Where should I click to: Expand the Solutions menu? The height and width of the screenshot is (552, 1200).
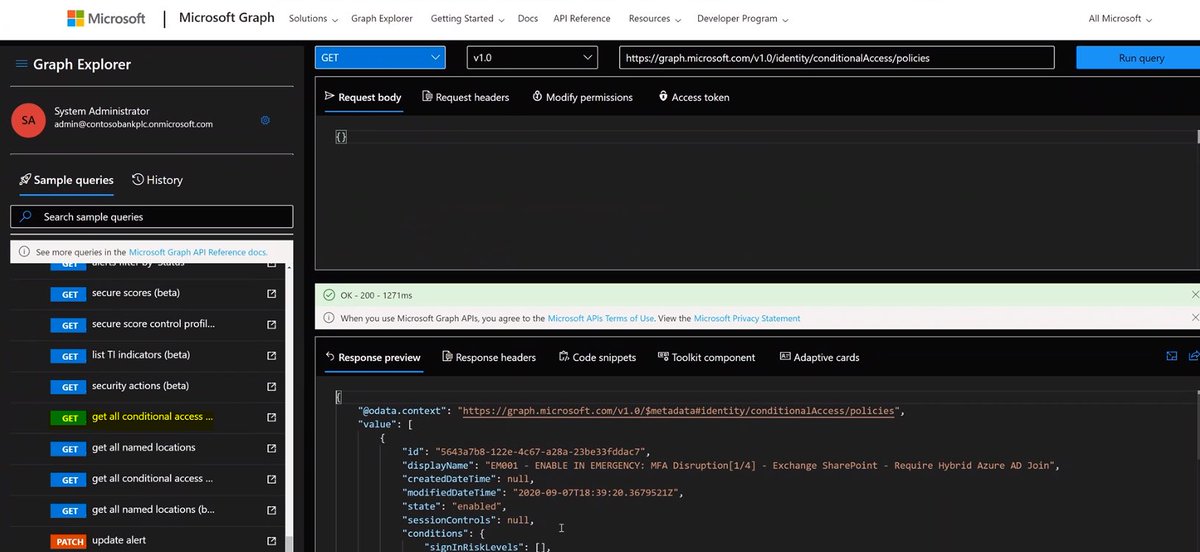(x=313, y=19)
